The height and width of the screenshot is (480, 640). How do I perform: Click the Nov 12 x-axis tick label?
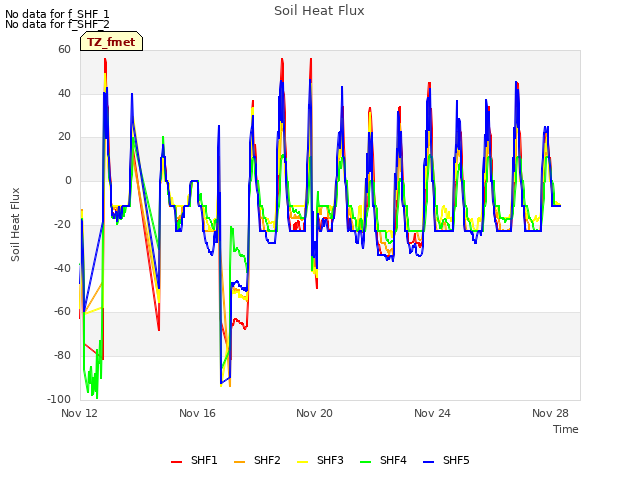point(80,413)
